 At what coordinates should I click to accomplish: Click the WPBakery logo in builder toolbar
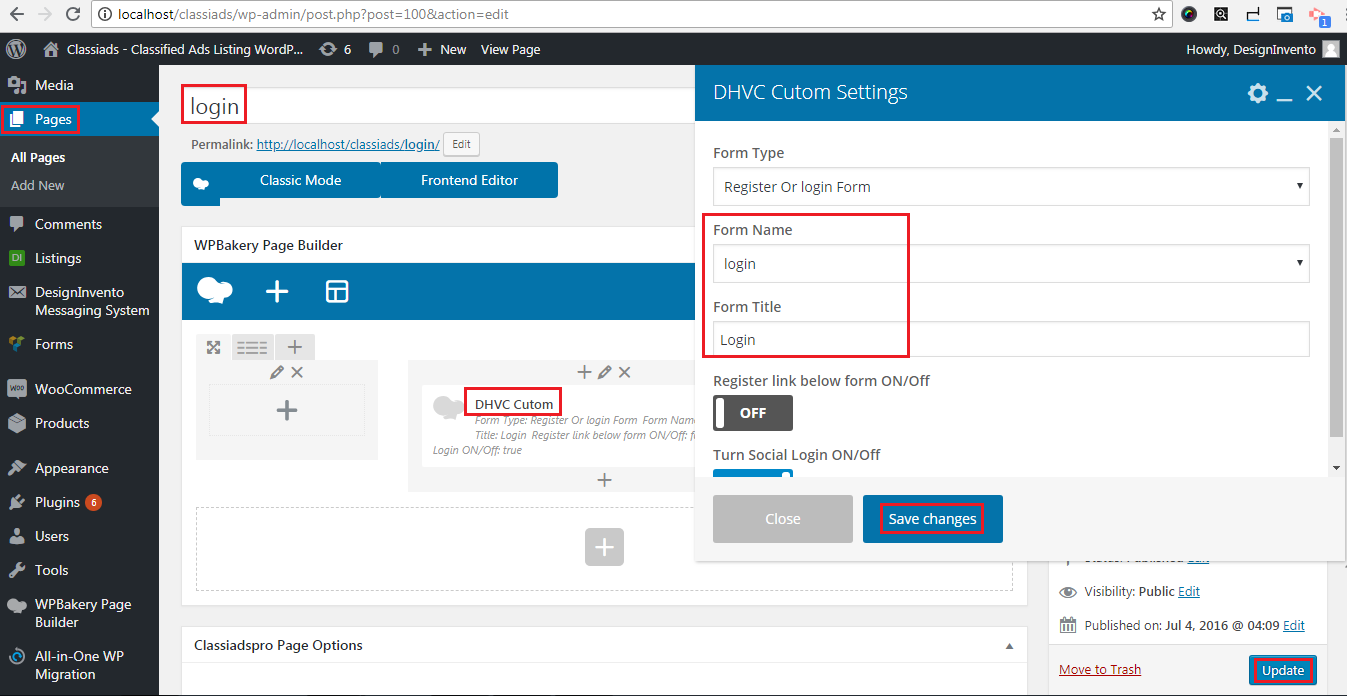point(215,291)
